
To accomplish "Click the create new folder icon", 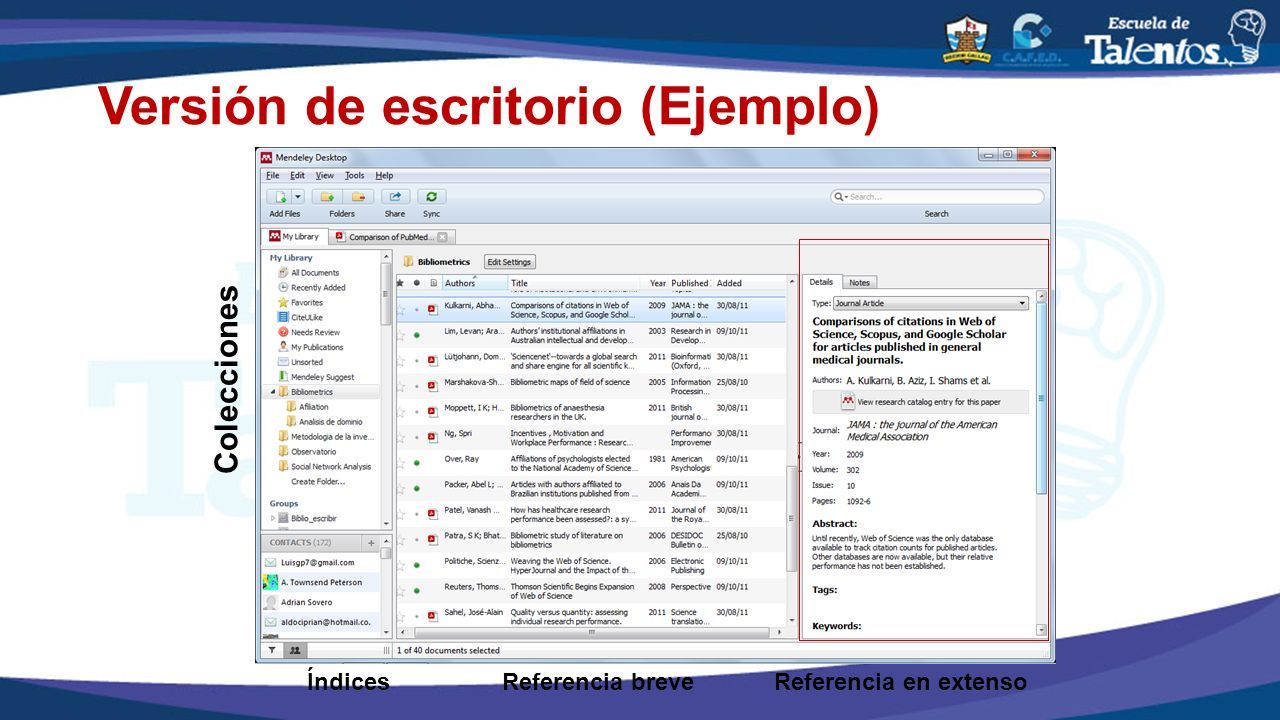I will coord(326,197).
